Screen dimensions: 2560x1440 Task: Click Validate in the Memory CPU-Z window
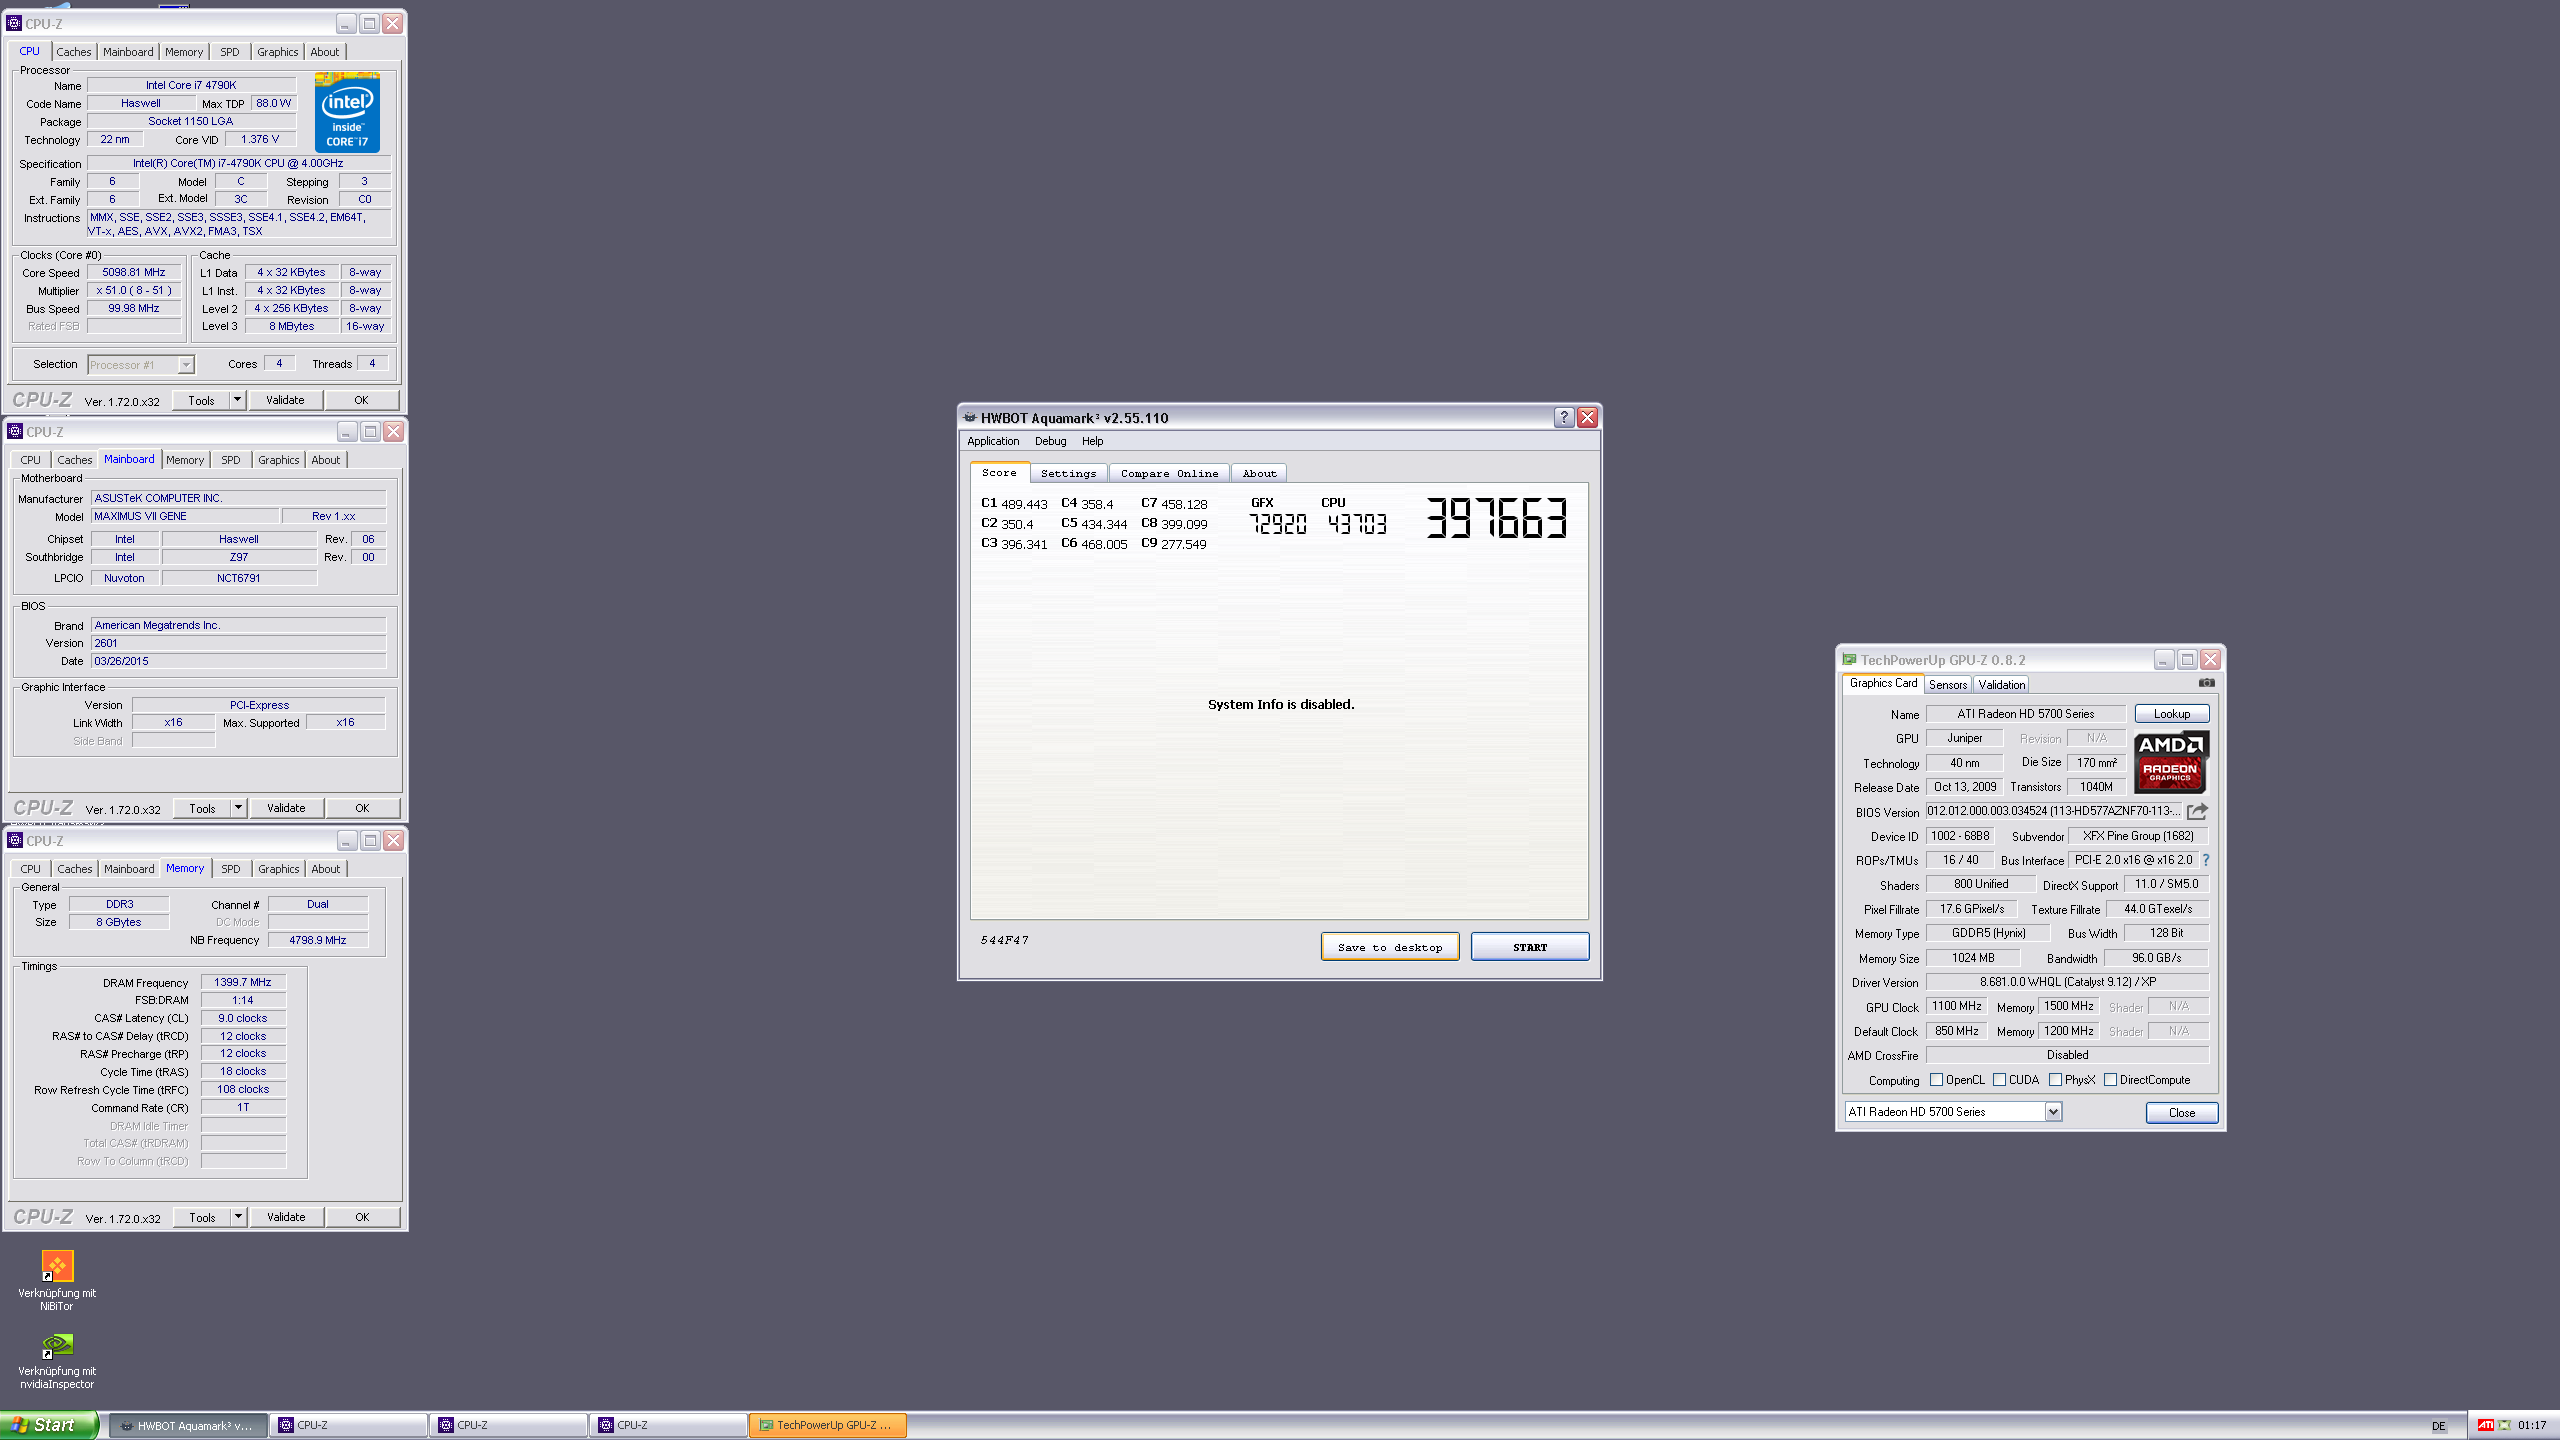tap(286, 1217)
